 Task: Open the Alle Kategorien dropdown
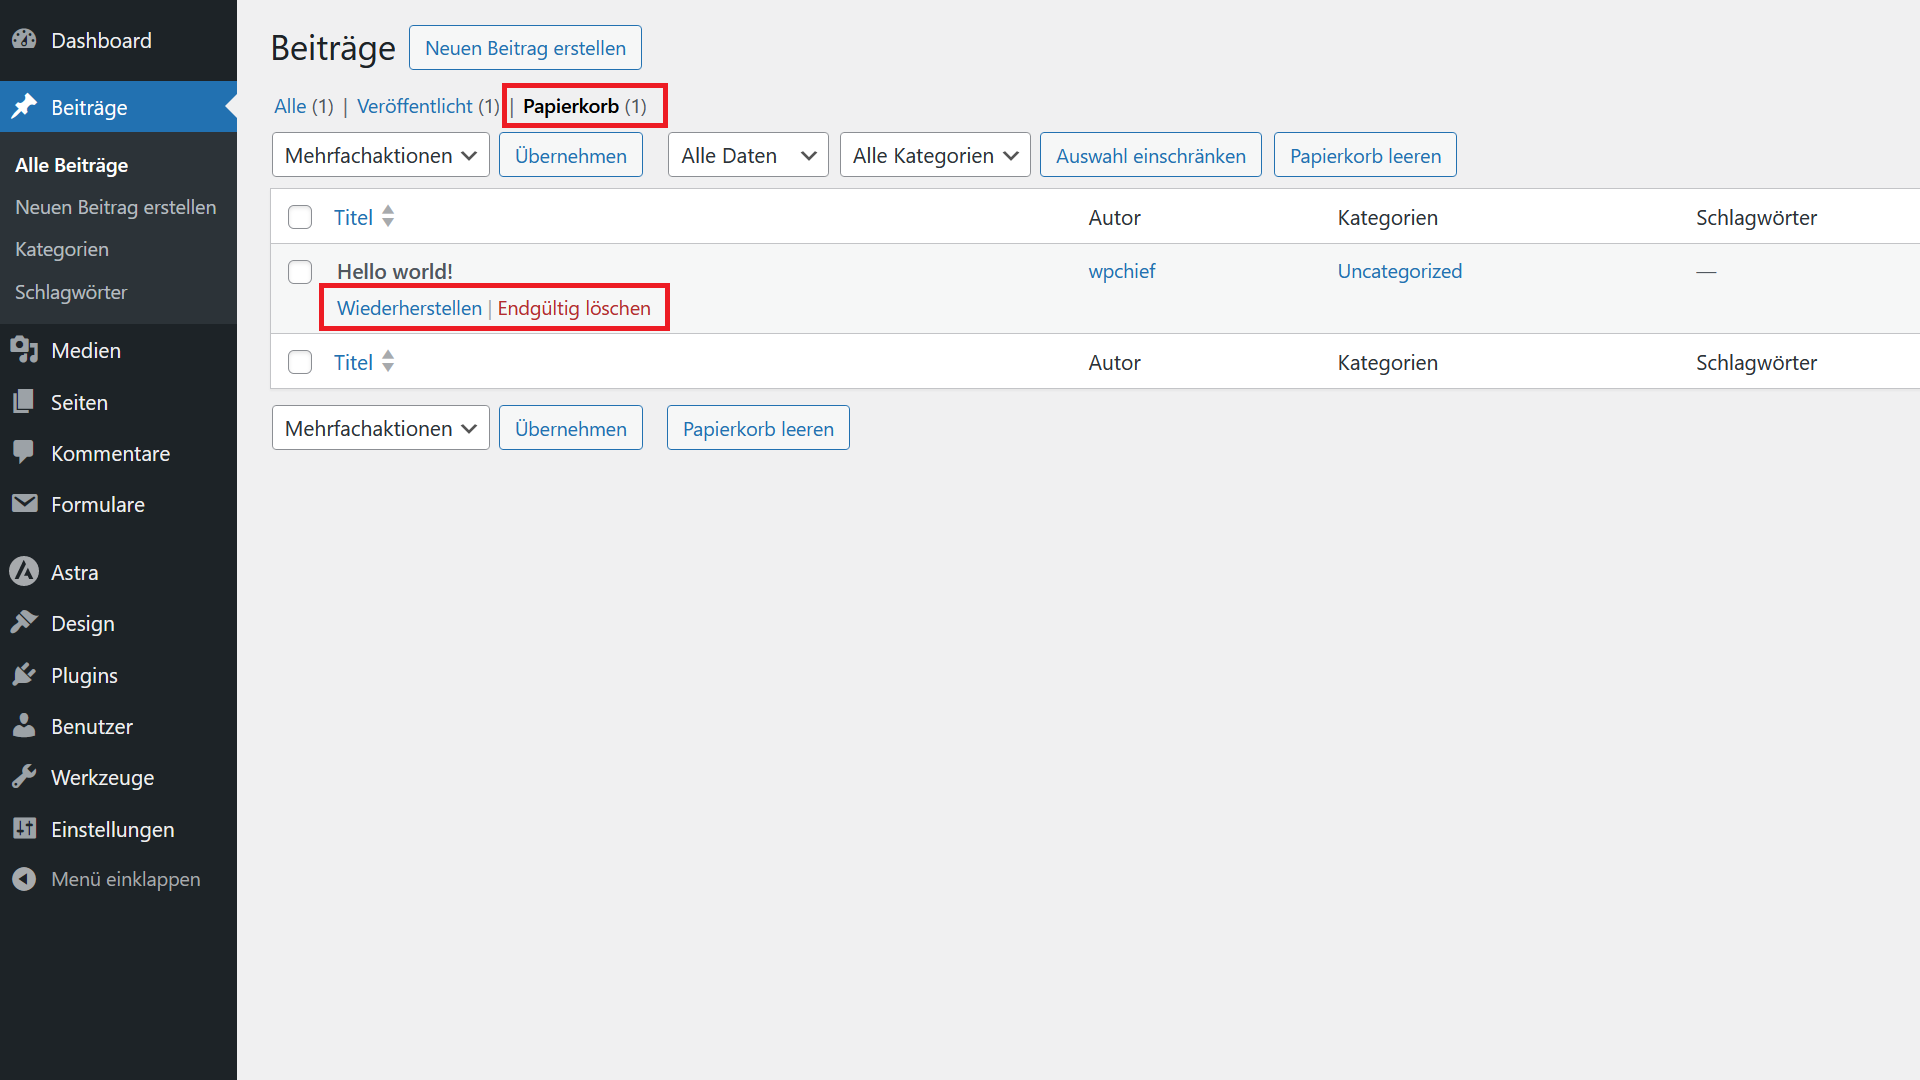click(x=935, y=155)
